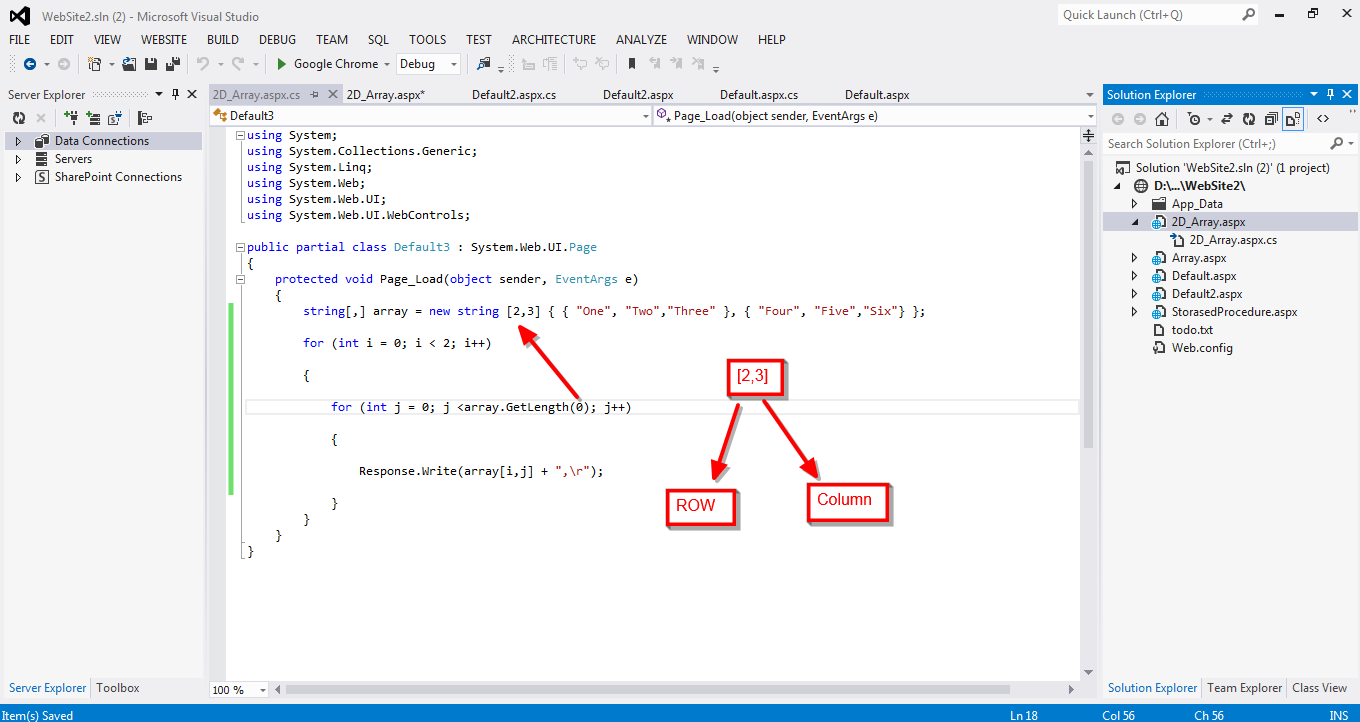Switch to the Default2.aspx.cs tab
Viewport: 1360px width, 722px height.
[512, 94]
